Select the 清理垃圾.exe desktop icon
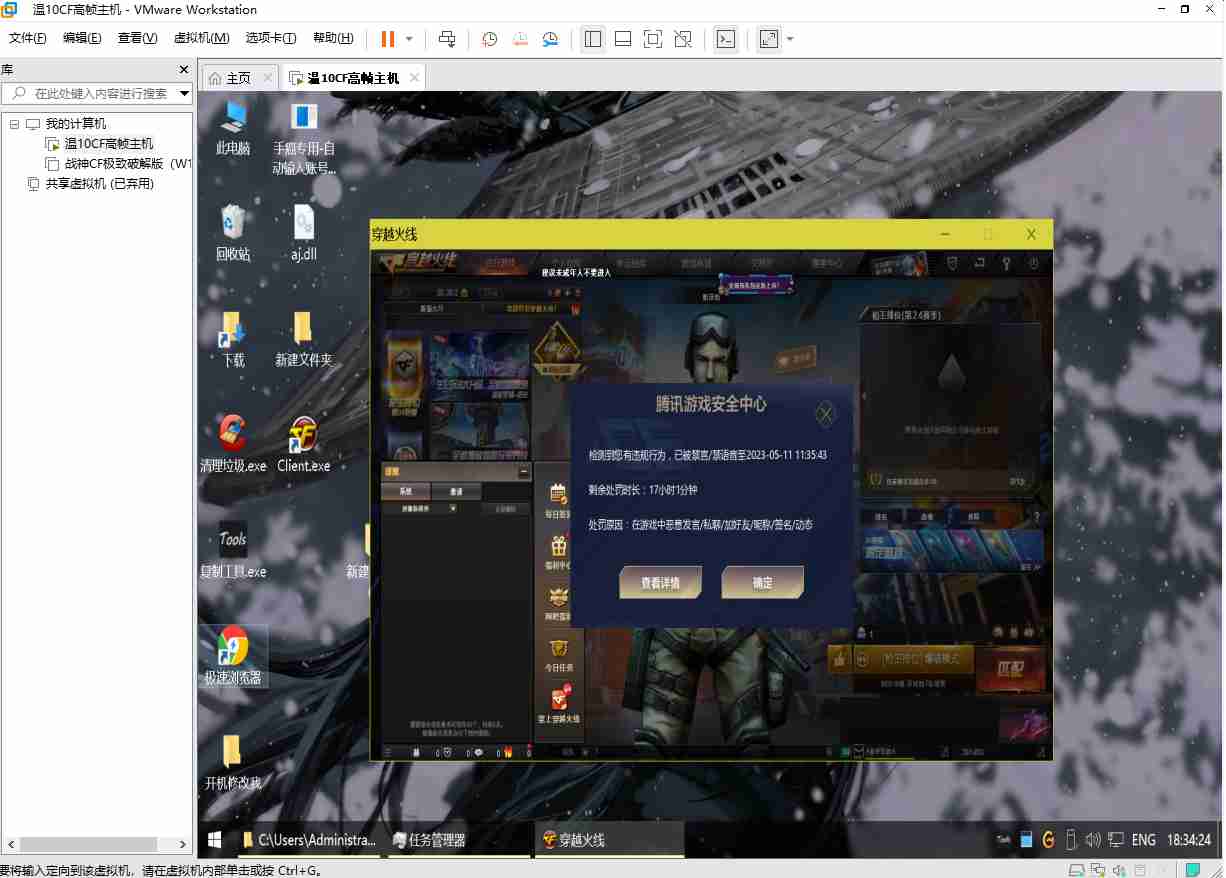 point(233,444)
